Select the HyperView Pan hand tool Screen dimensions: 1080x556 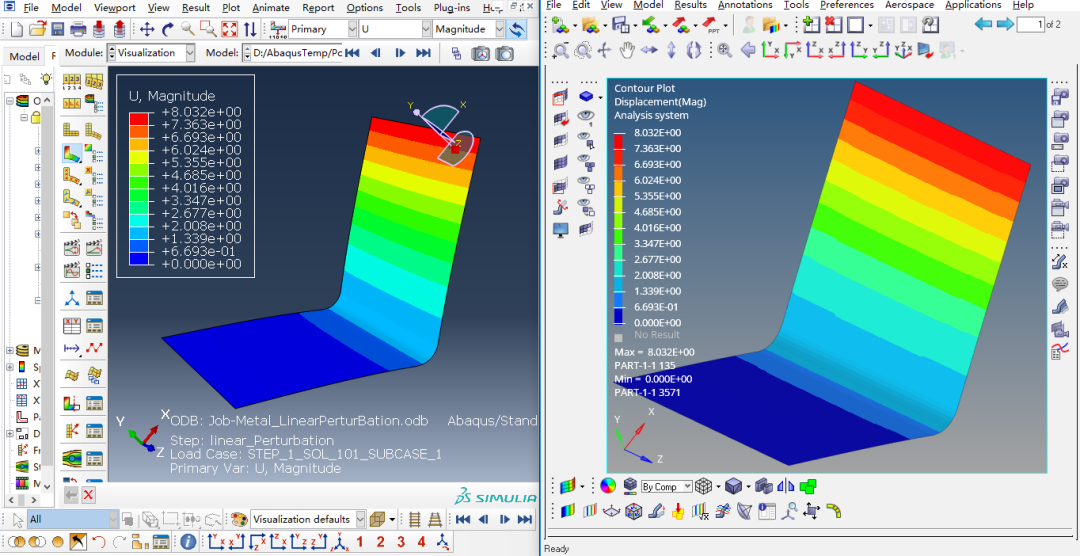tap(627, 50)
